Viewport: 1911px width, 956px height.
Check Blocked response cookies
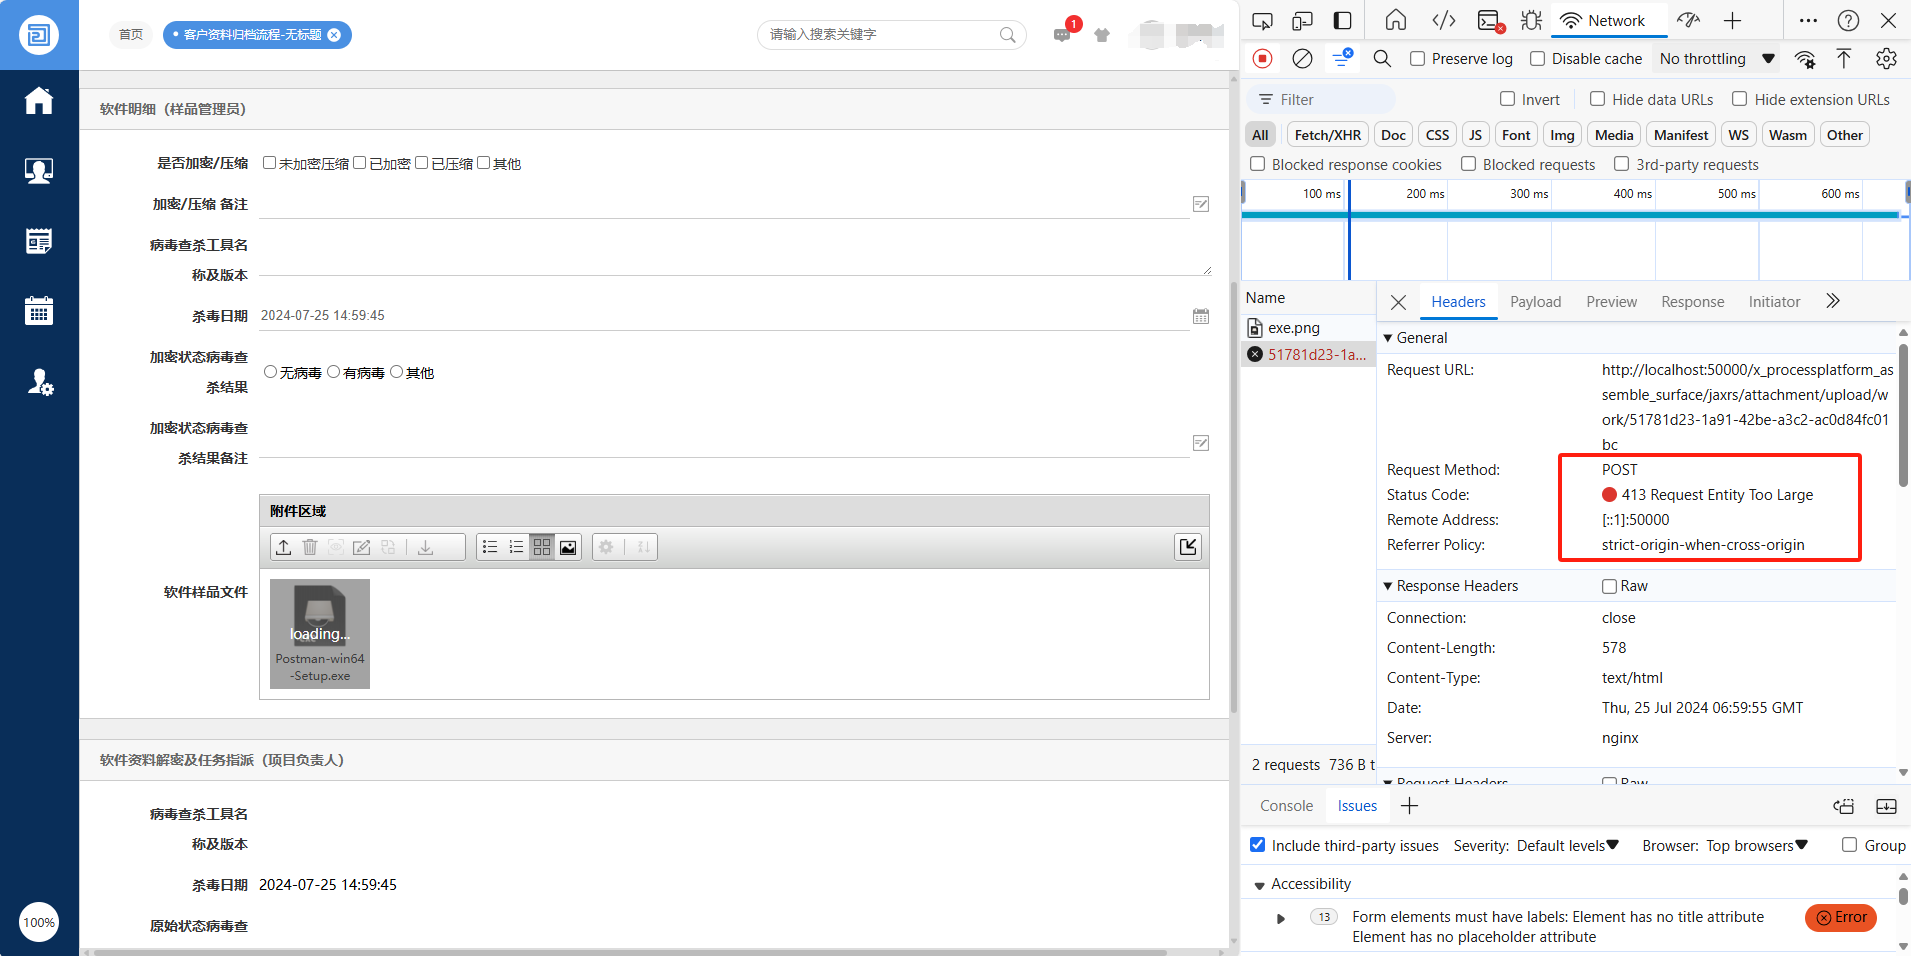[1257, 164]
